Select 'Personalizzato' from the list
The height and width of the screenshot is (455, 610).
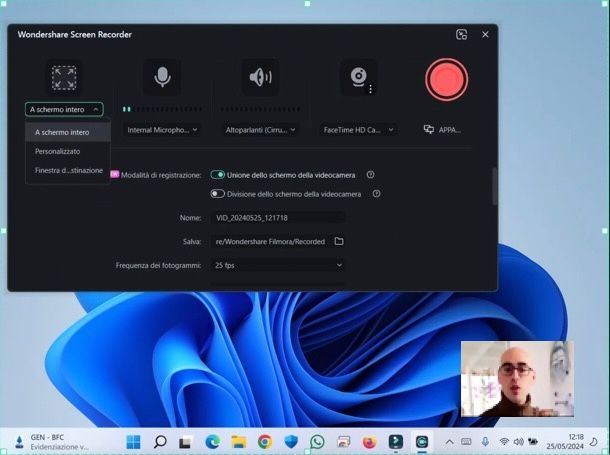68,151
